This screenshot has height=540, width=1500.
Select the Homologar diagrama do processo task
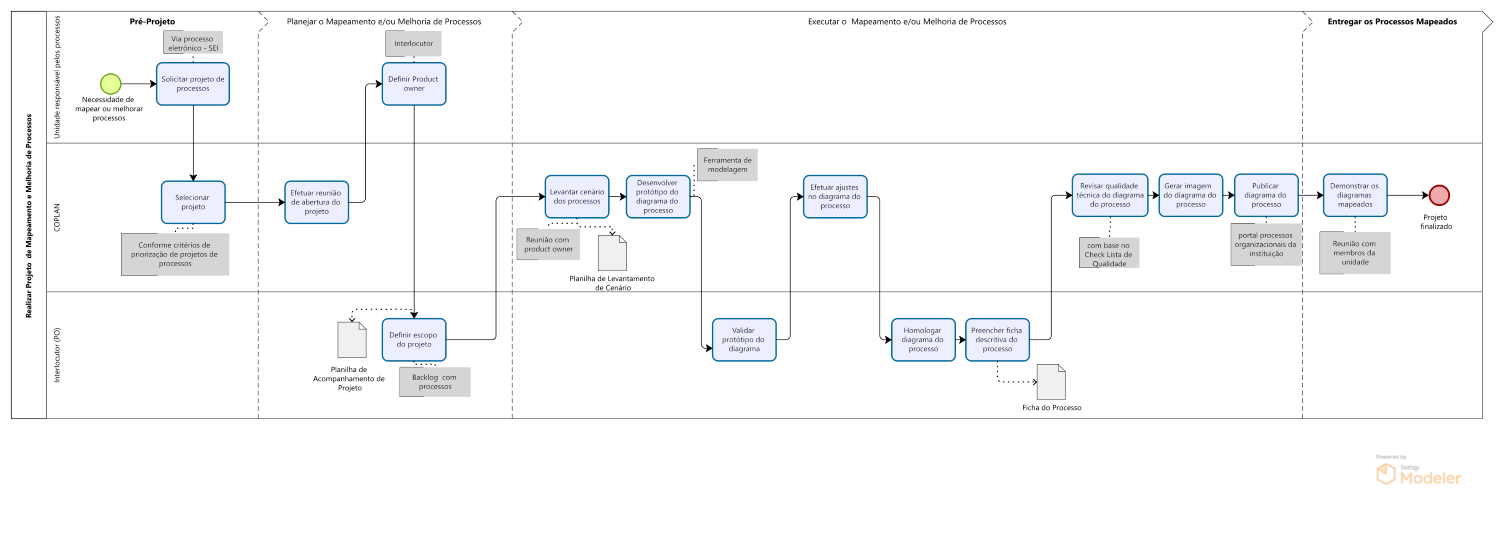(923, 340)
